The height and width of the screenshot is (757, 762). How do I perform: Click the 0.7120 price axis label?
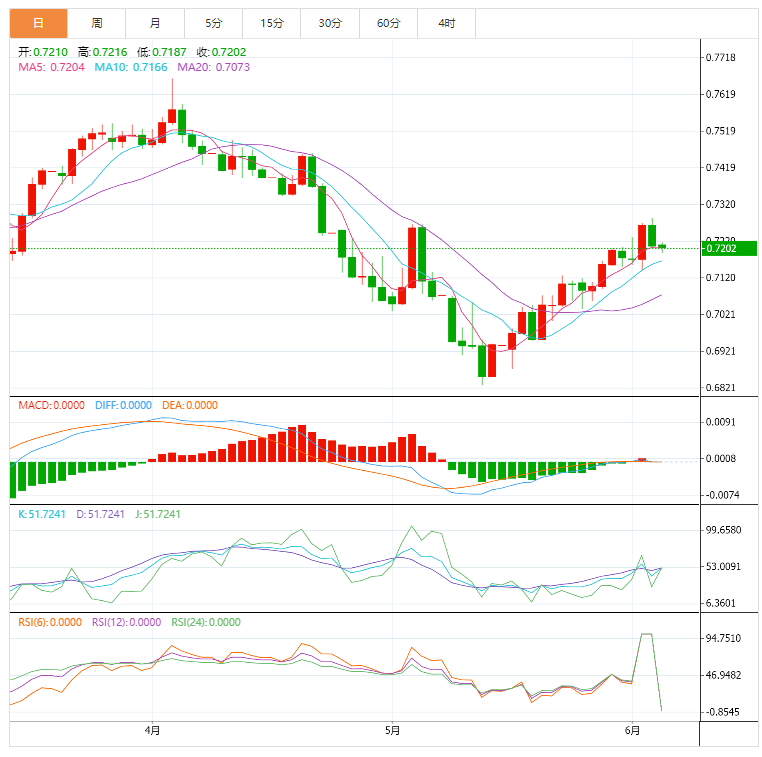[721, 277]
